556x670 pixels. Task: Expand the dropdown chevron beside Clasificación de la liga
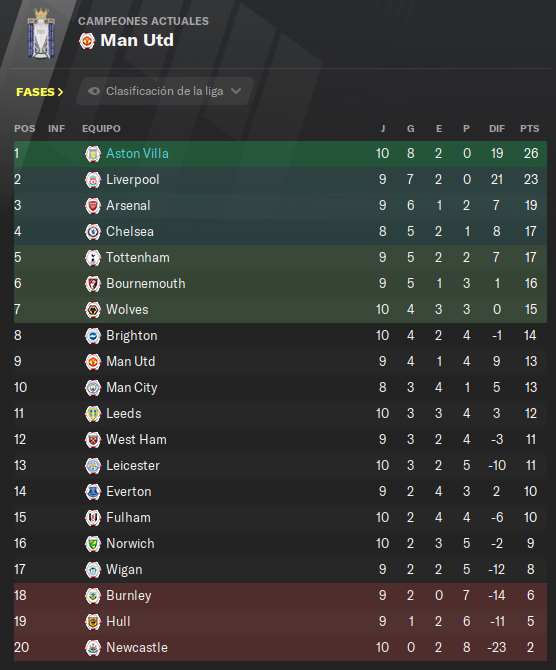[x=236, y=91]
